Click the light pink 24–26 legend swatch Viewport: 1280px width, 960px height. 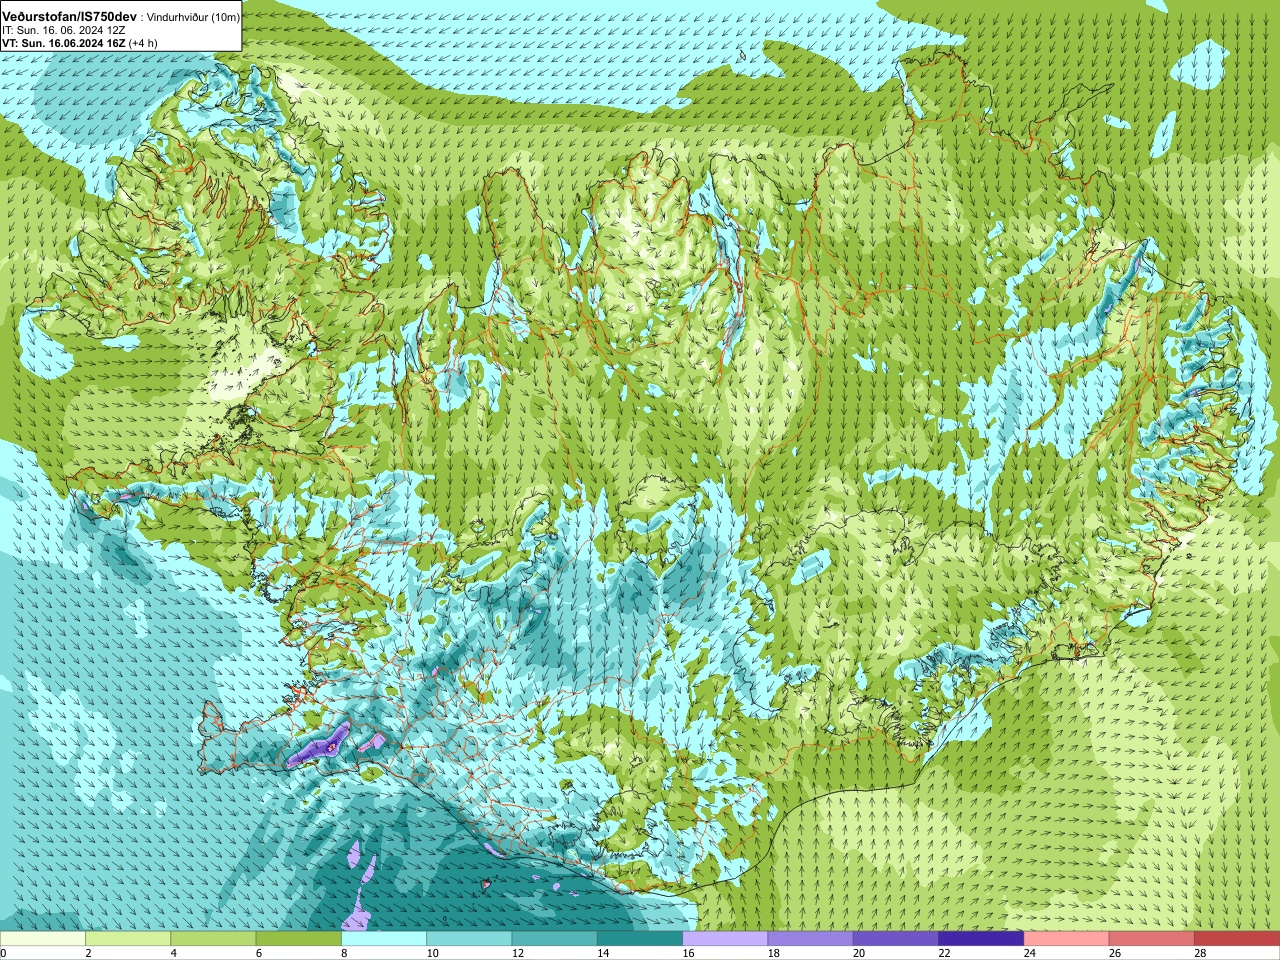coord(1067,939)
